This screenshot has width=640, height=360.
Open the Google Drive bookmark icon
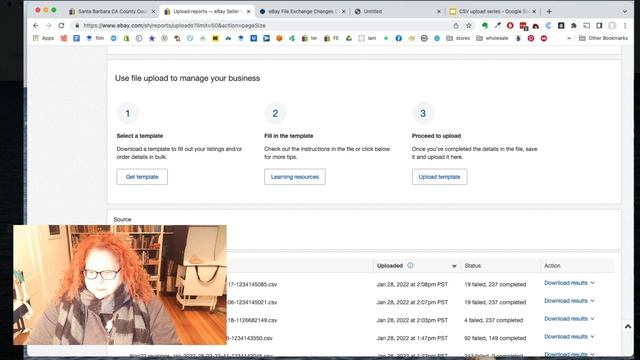click(349, 38)
